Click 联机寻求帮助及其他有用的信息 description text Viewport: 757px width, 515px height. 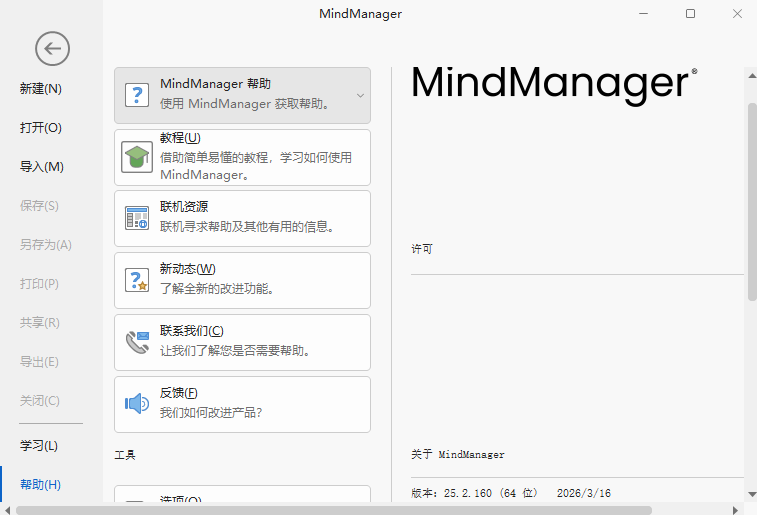click(x=247, y=227)
